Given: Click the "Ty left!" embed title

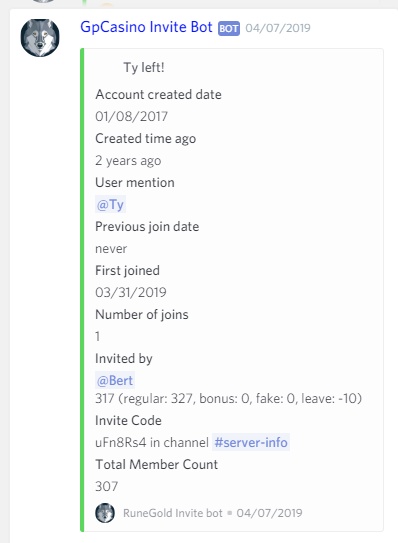Looking at the screenshot, I should 144,68.
